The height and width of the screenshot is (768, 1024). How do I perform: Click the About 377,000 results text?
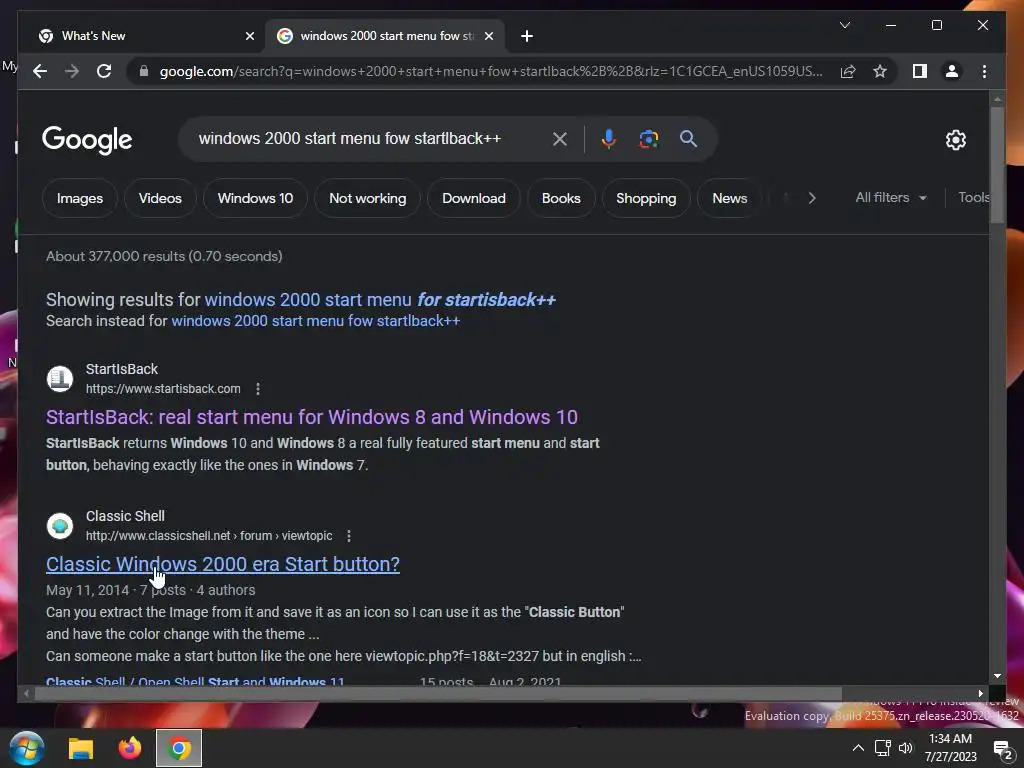(164, 256)
